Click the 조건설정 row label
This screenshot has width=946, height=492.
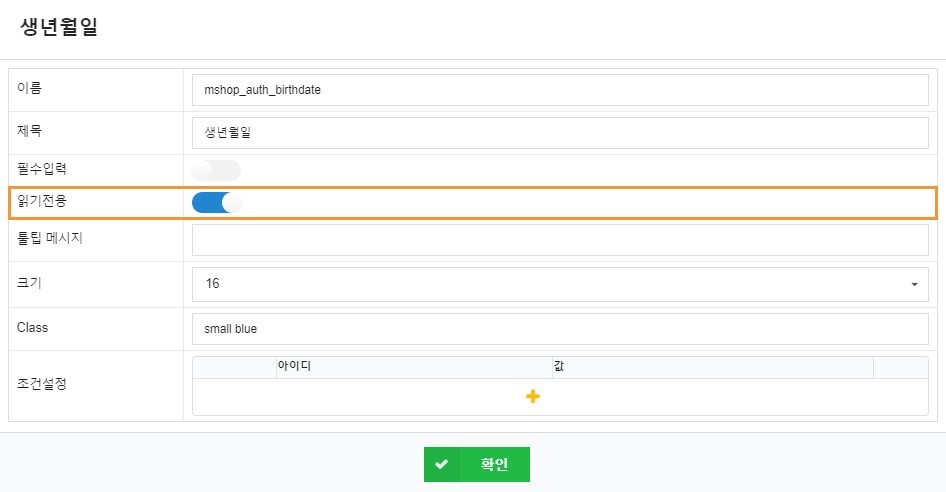pyautogui.click(x=43, y=384)
